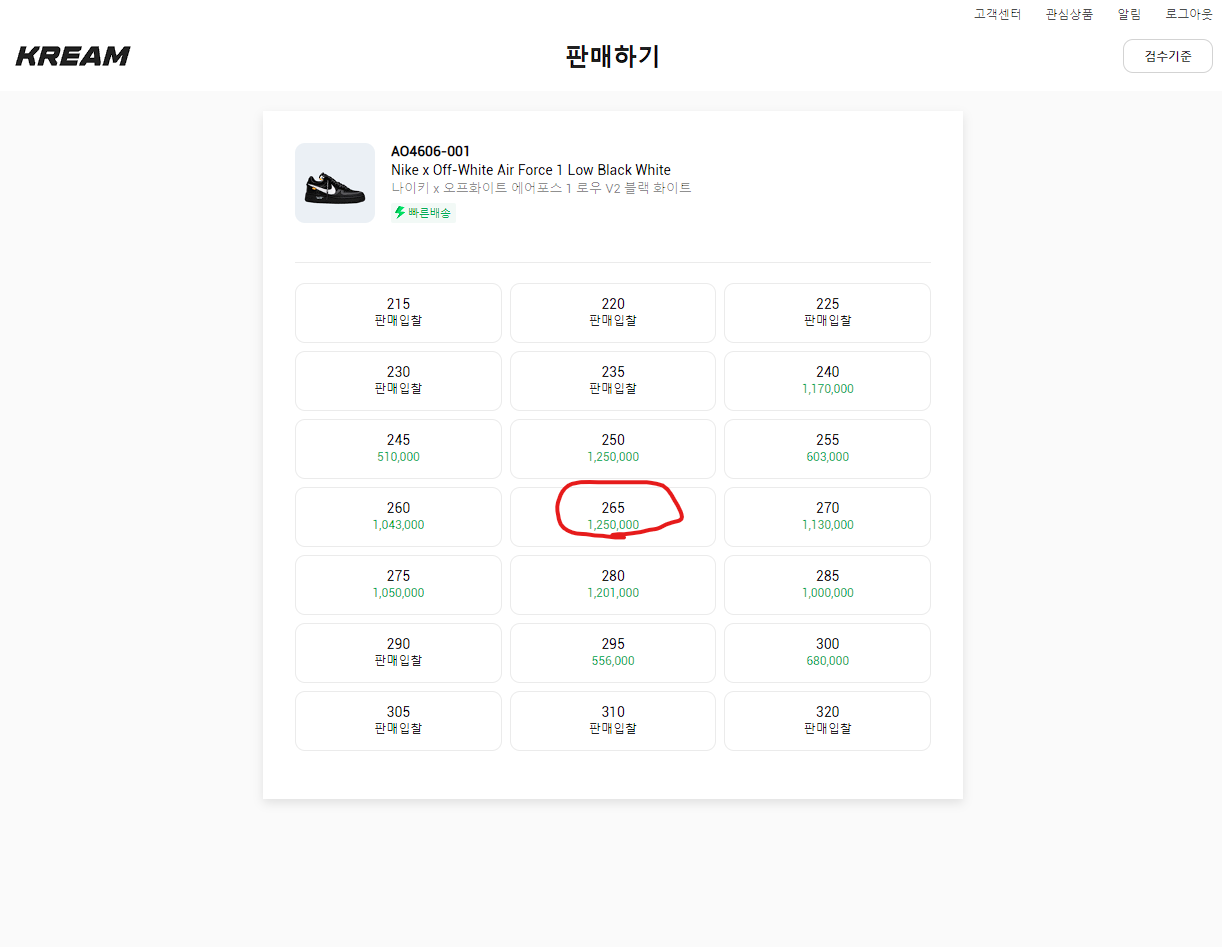The image size is (1222, 947).
Task: Choose size 245 priced 510,000
Action: pyautogui.click(x=398, y=448)
